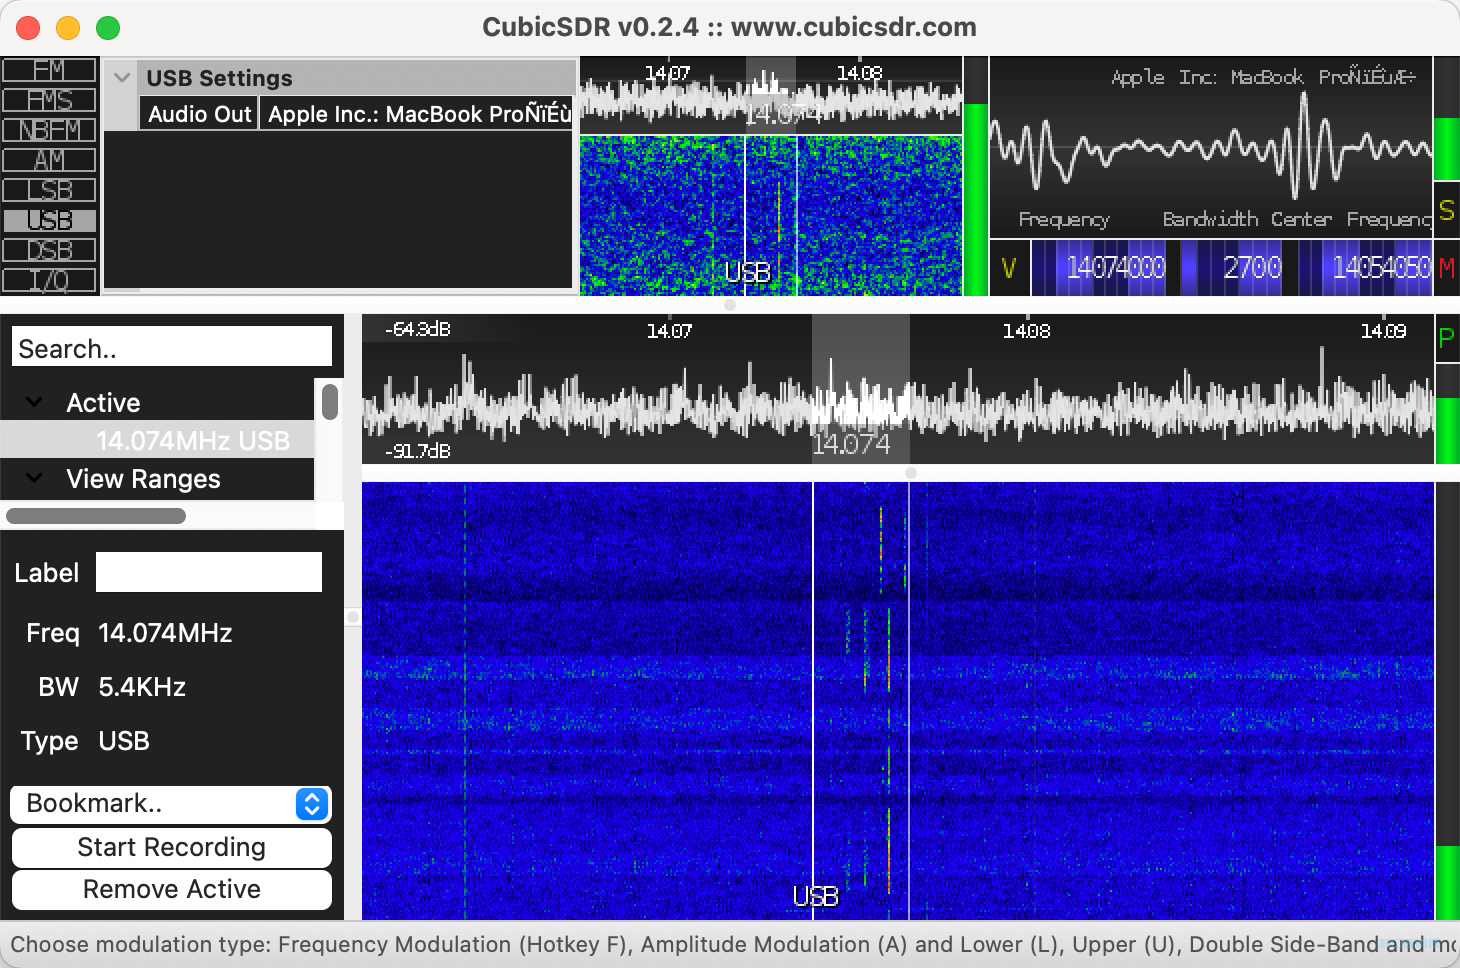The width and height of the screenshot is (1460, 968).
Task: Click the -64.3dB spectrum ceiling label
Action: point(417,329)
